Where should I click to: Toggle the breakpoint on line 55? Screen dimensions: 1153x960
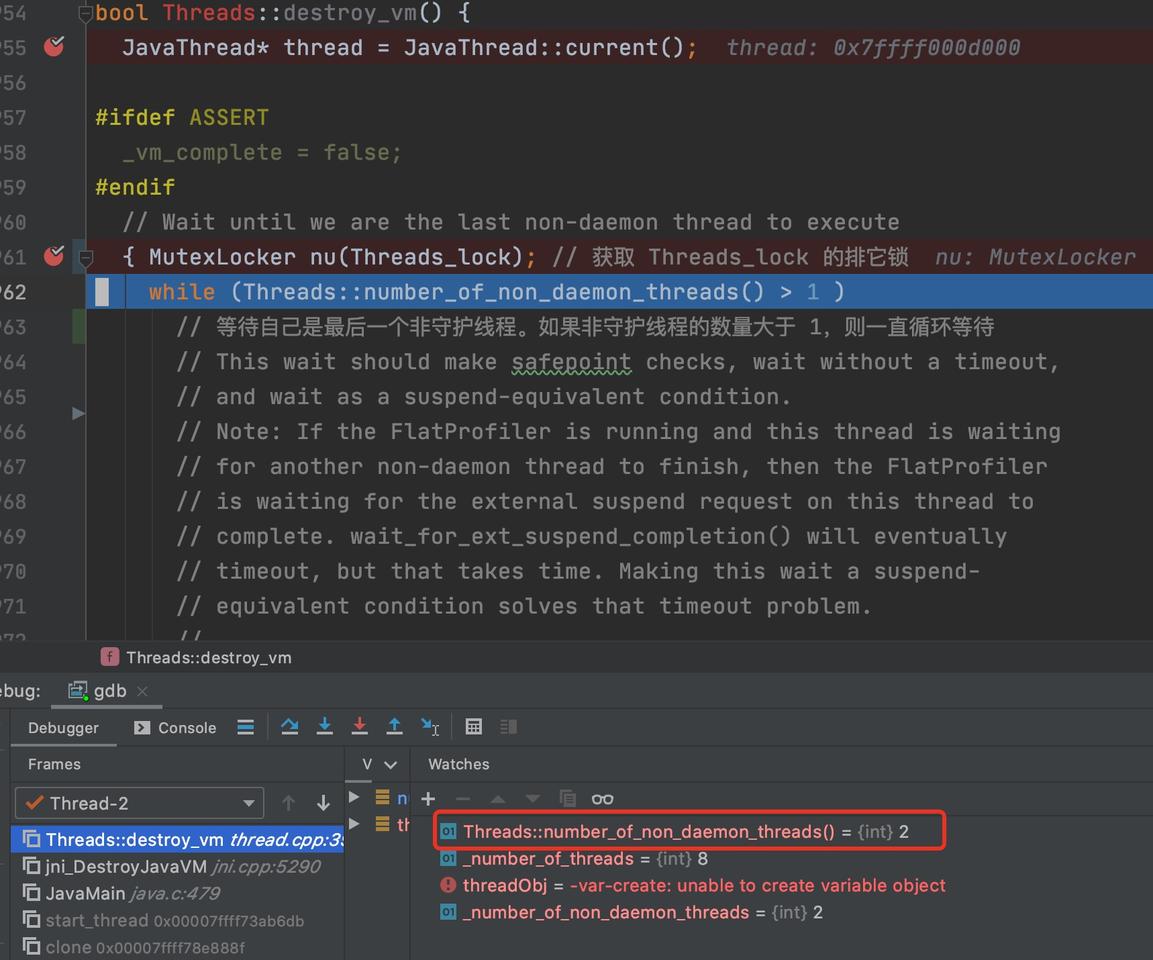click(54, 47)
